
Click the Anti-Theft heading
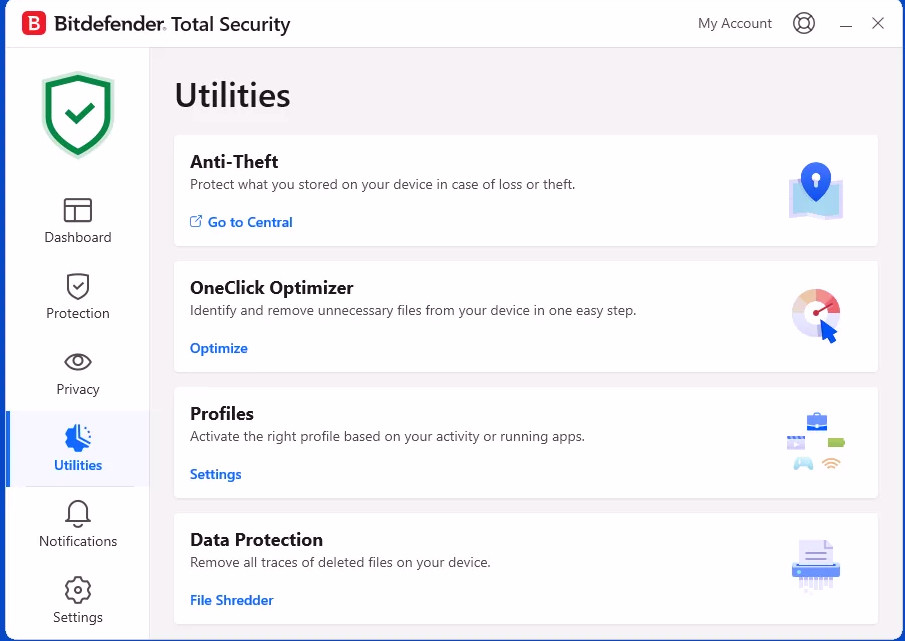point(234,162)
